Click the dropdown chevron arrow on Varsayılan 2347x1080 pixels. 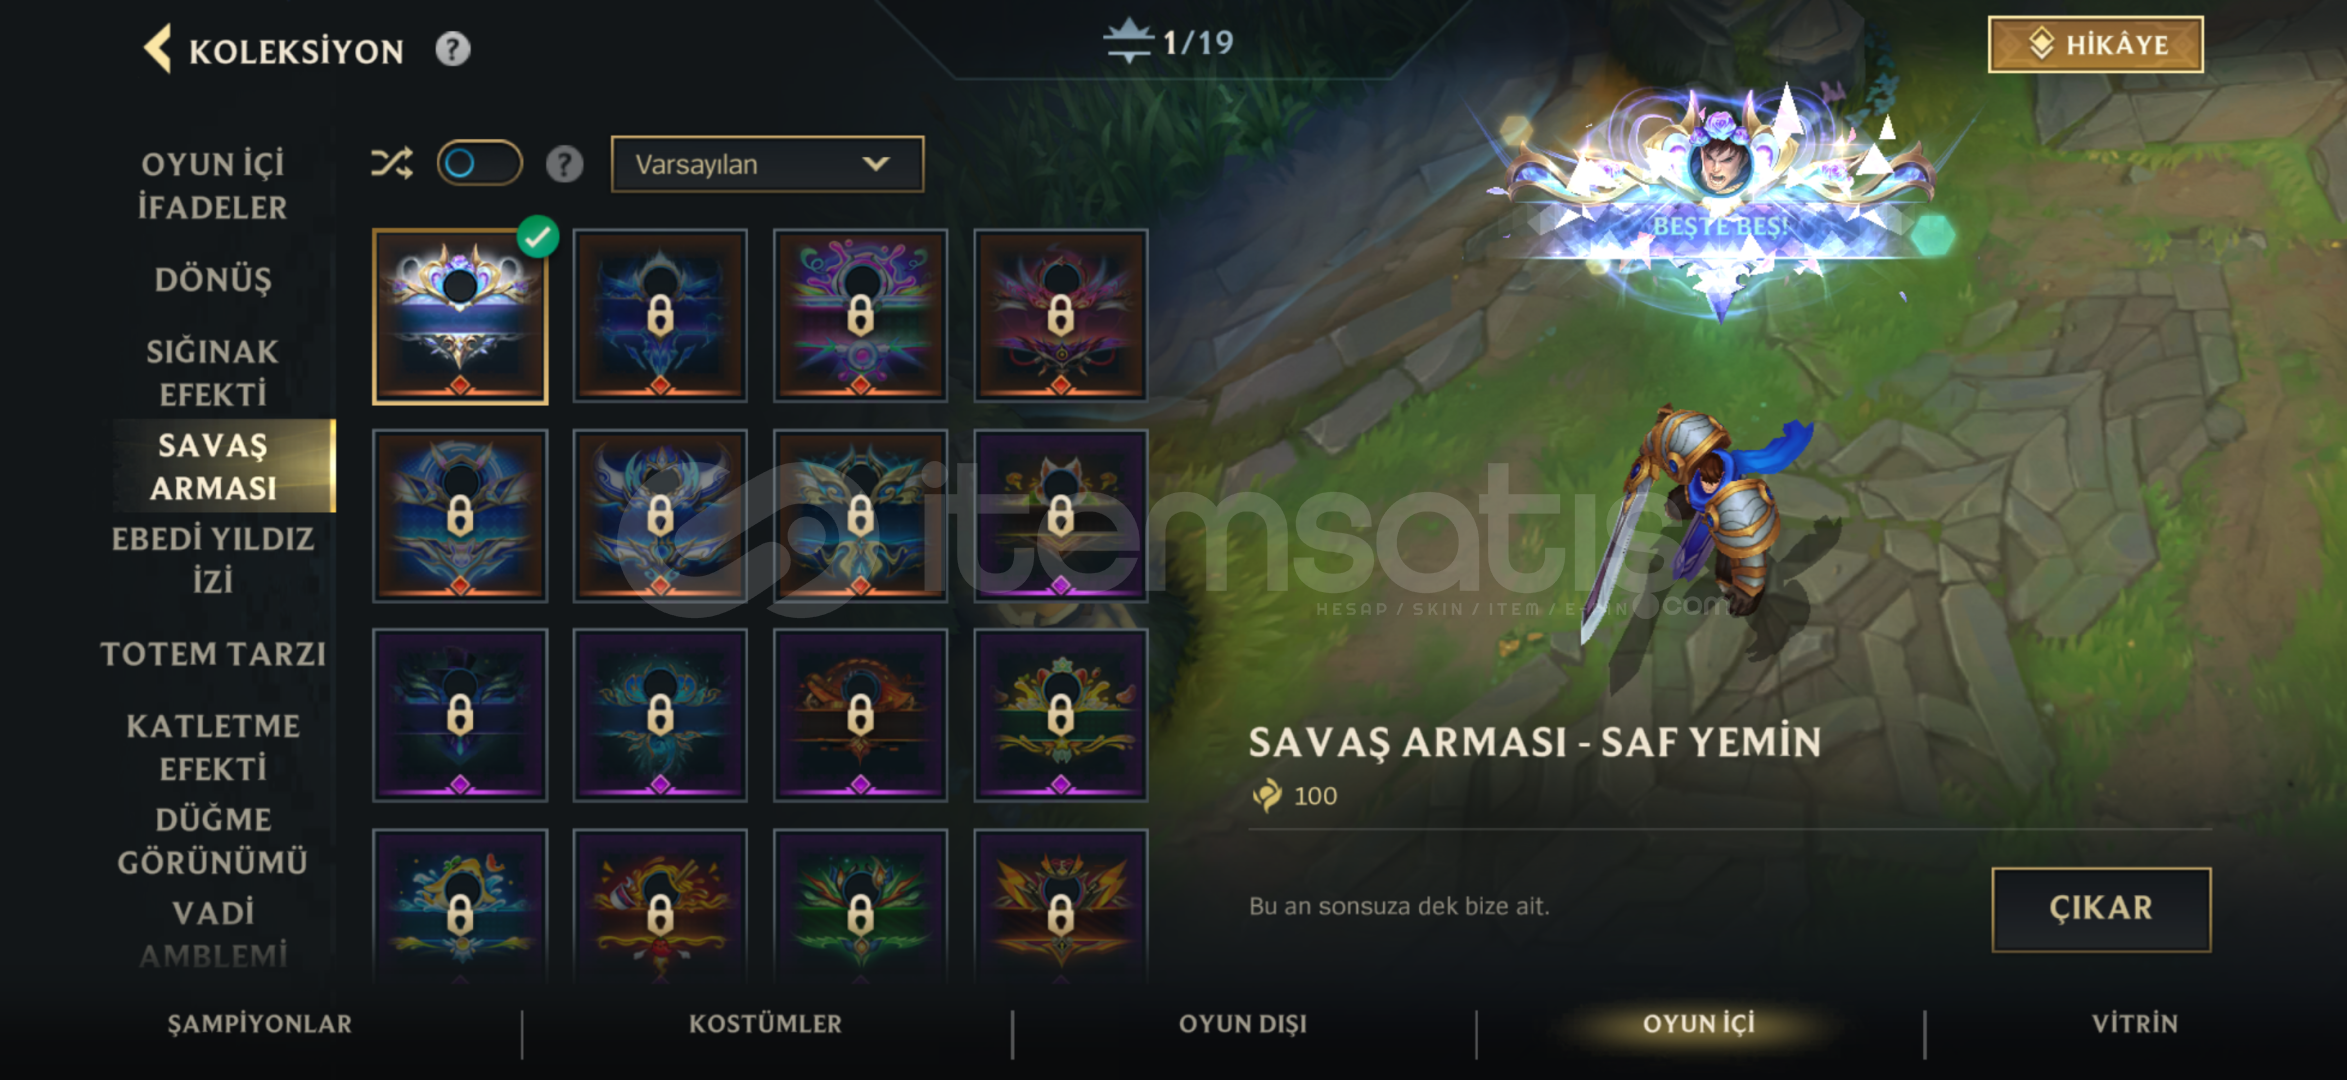point(876,163)
